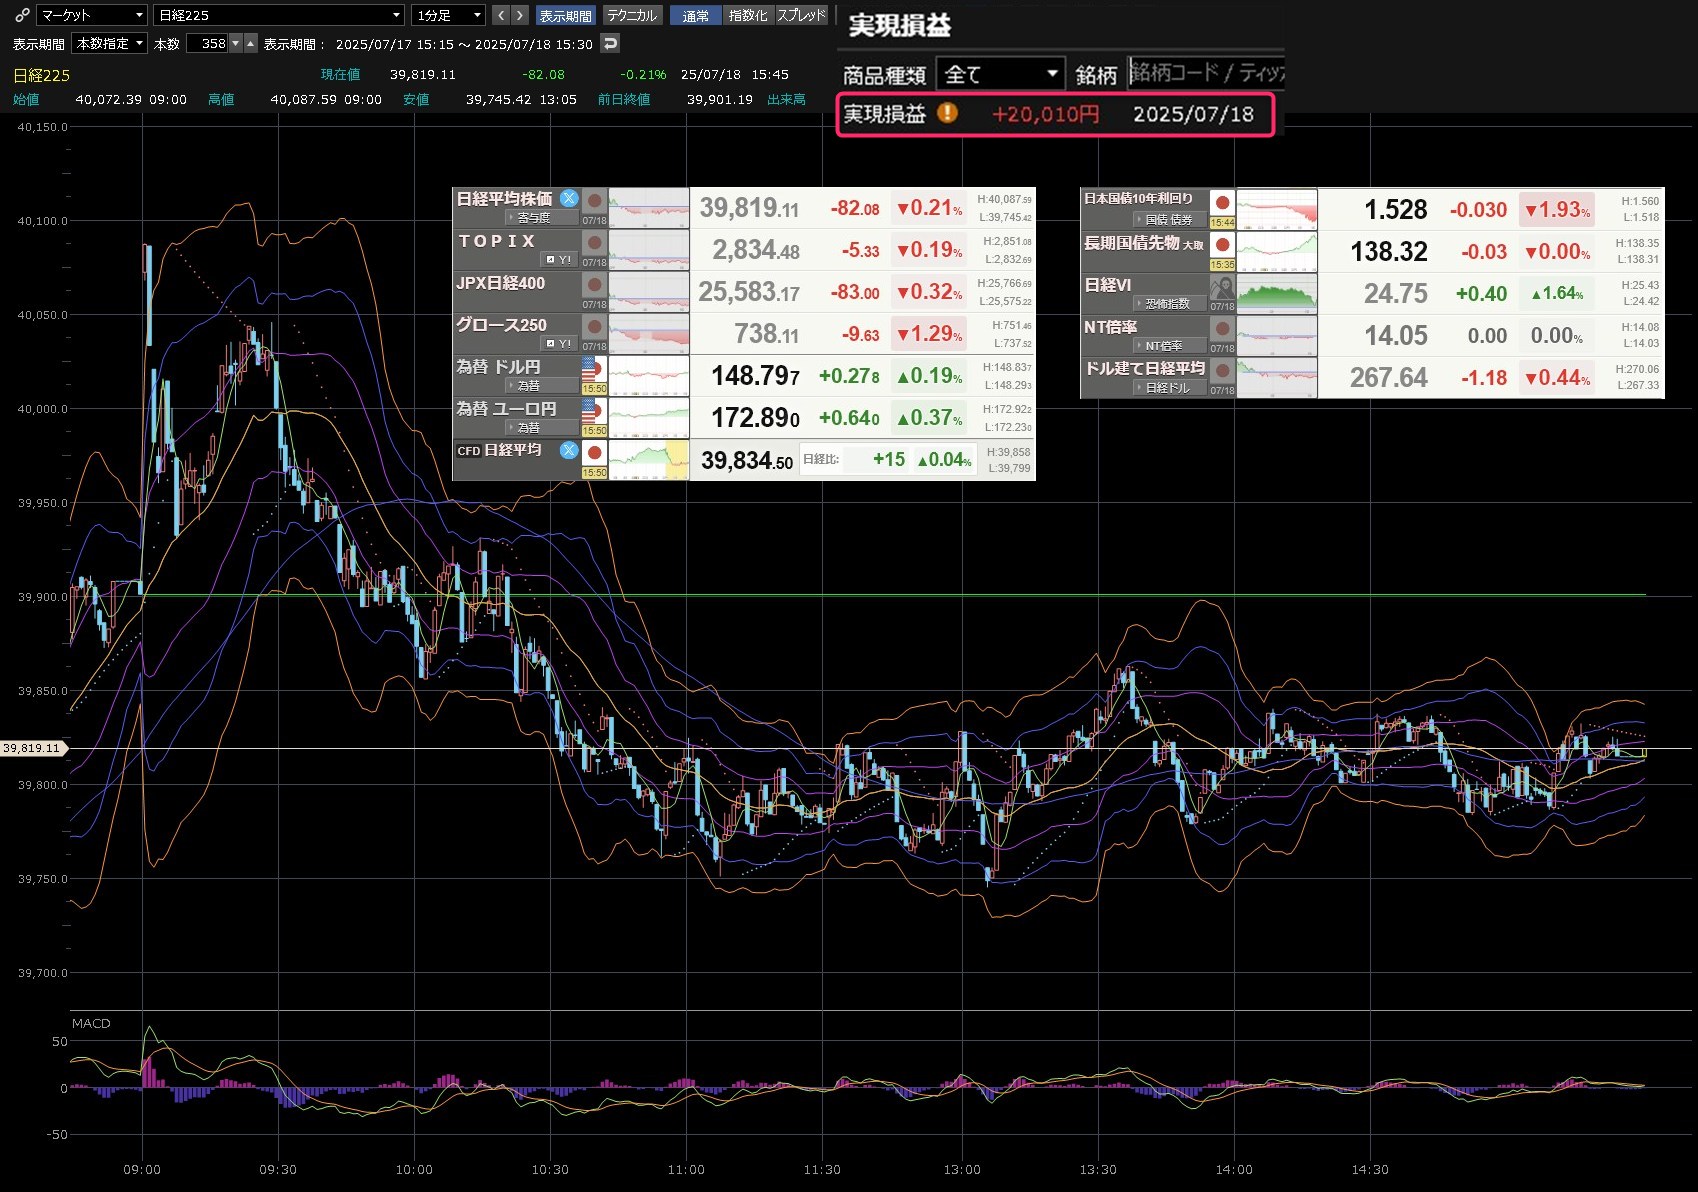The image size is (1698, 1192).
Task: Open the 日本国債10年利回り mini chart thumbnail
Action: click(1277, 210)
